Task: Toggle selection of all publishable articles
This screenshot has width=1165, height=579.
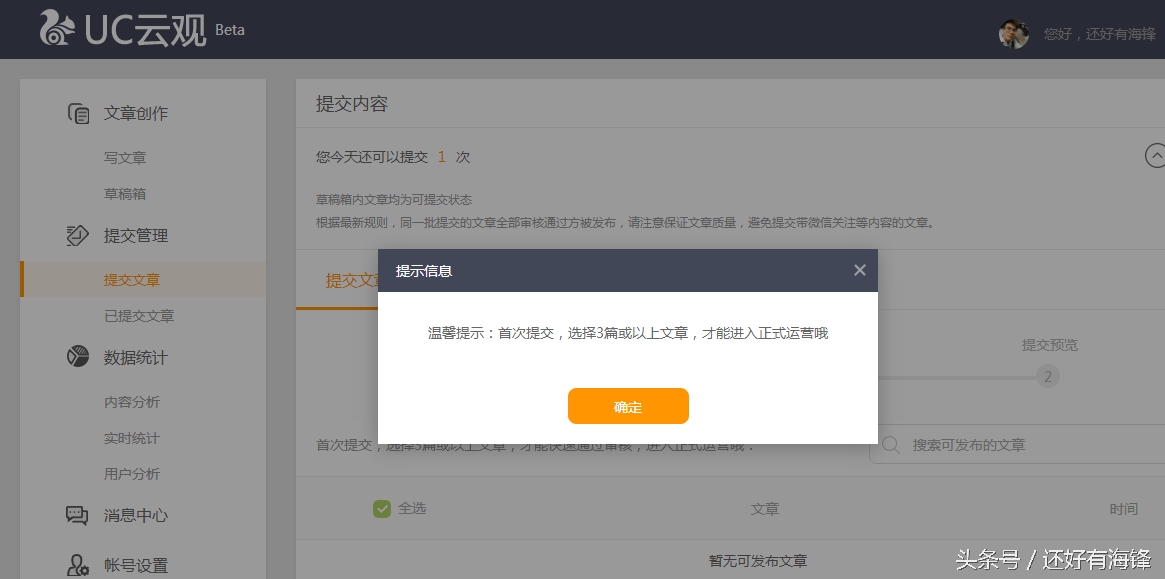Action: [x=381, y=508]
